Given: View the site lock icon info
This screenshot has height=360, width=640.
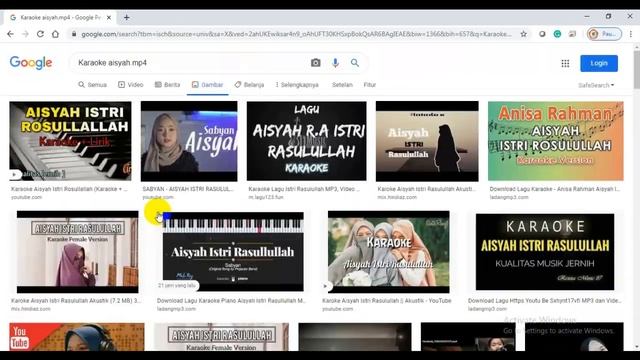Looking at the screenshot, I should (74, 34).
